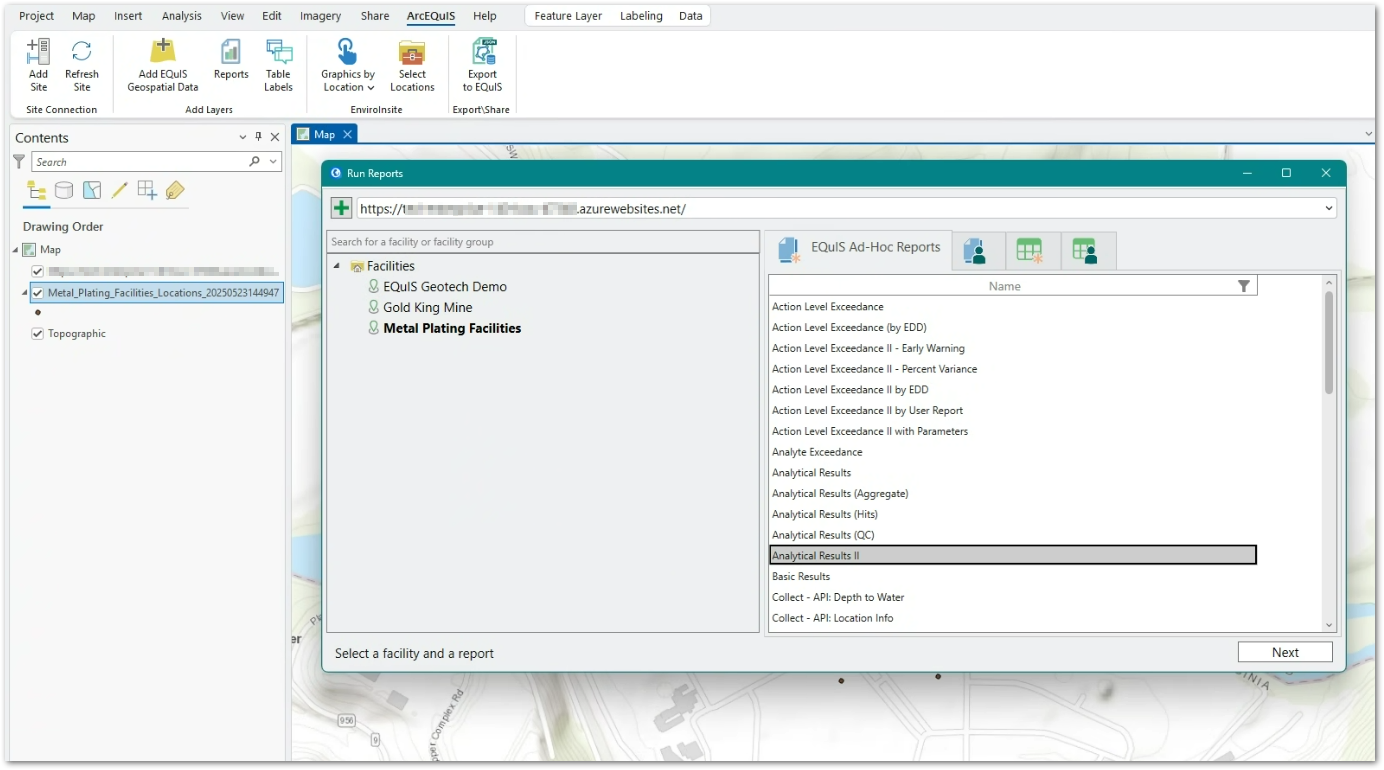Screen dimensions: 1384x770
Task: Switch to EQuIS Ad-Hoc Reports tab
Action: tap(860, 248)
